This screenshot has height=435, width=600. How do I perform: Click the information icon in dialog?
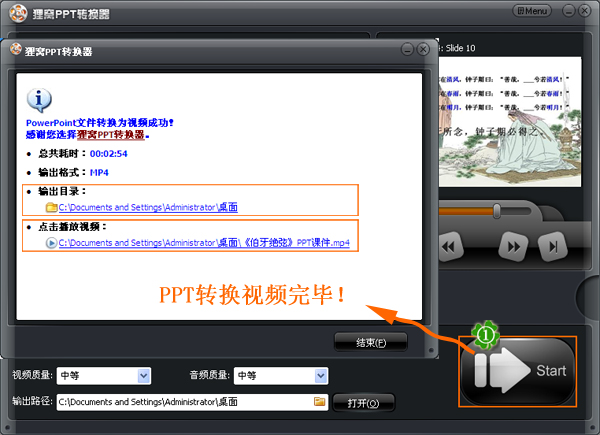coord(39,100)
